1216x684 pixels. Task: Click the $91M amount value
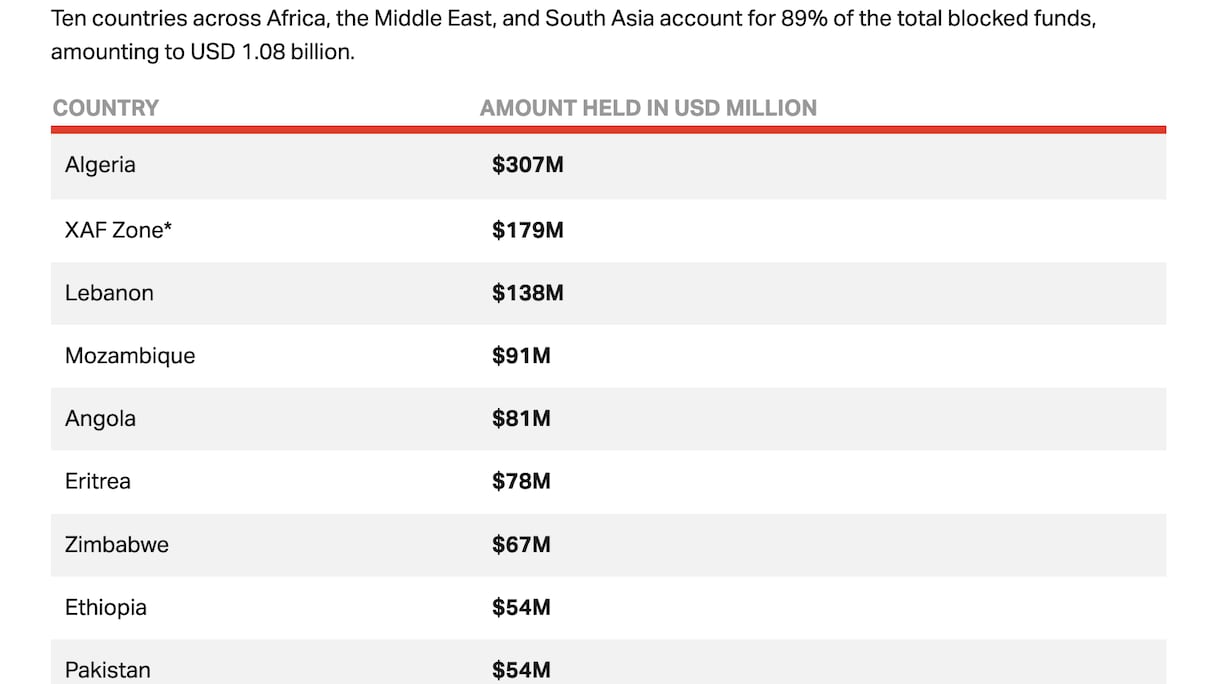521,356
